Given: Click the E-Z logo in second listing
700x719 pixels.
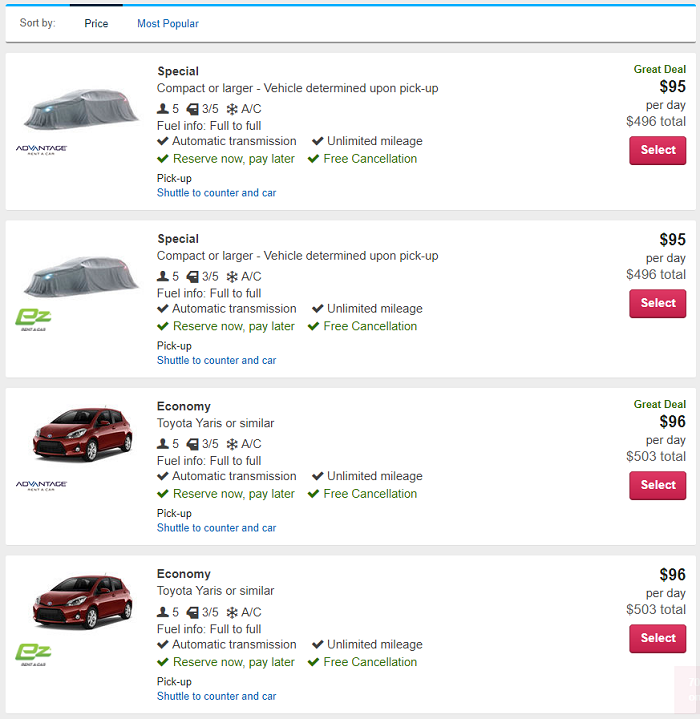Looking at the screenshot, I should (x=33, y=320).
